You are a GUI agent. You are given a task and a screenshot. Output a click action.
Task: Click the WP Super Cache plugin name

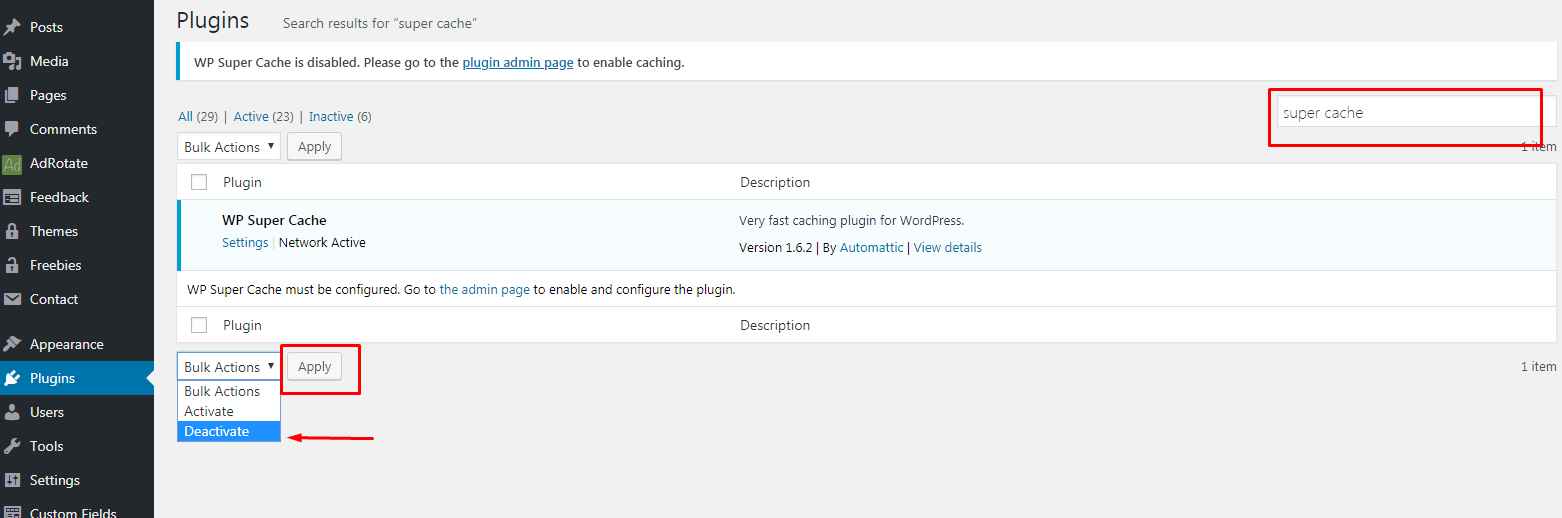click(274, 220)
